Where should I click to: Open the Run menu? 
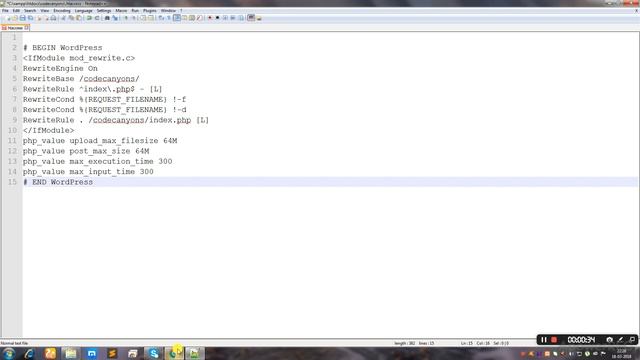(x=135, y=11)
